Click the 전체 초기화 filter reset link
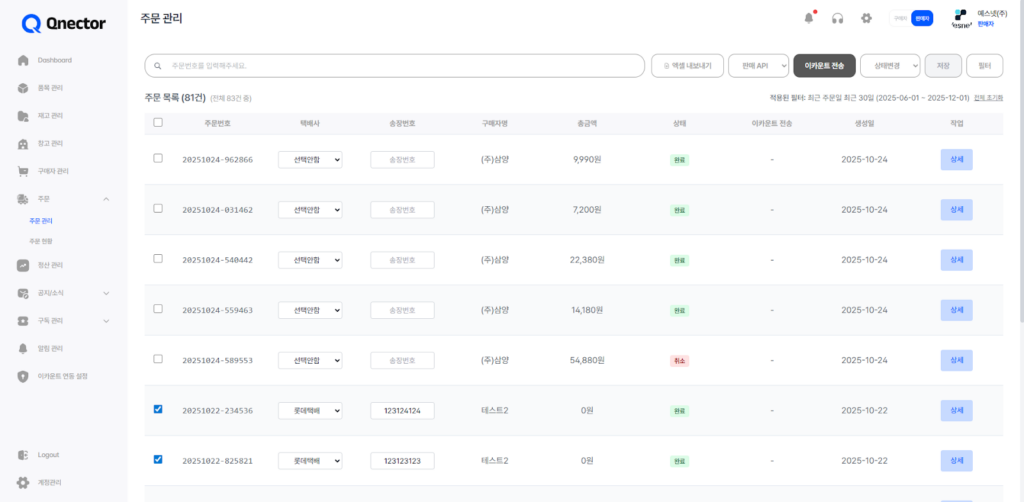 (x=988, y=98)
